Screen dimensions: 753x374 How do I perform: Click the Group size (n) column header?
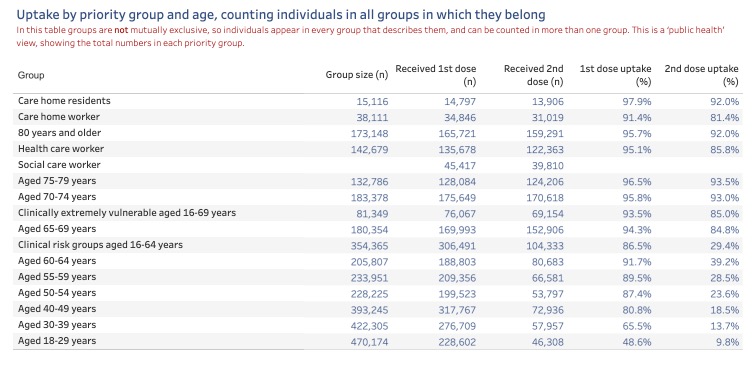coord(357,75)
